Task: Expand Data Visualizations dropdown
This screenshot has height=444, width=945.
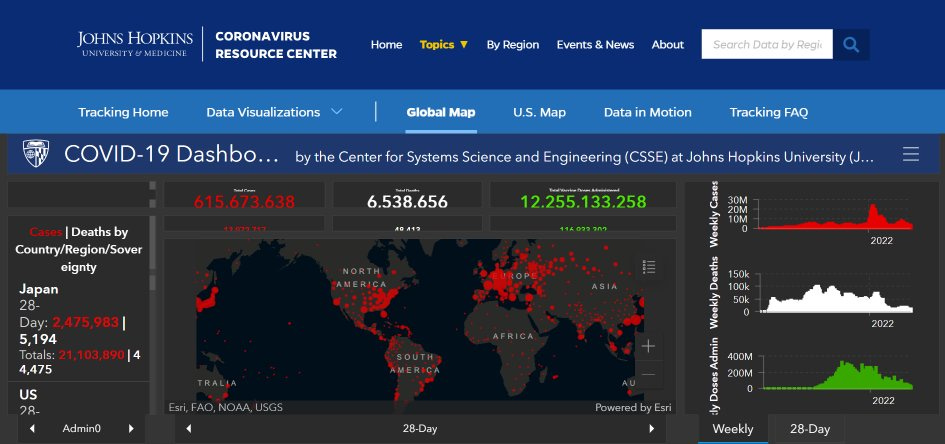Action: pyautogui.click(x=274, y=112)
